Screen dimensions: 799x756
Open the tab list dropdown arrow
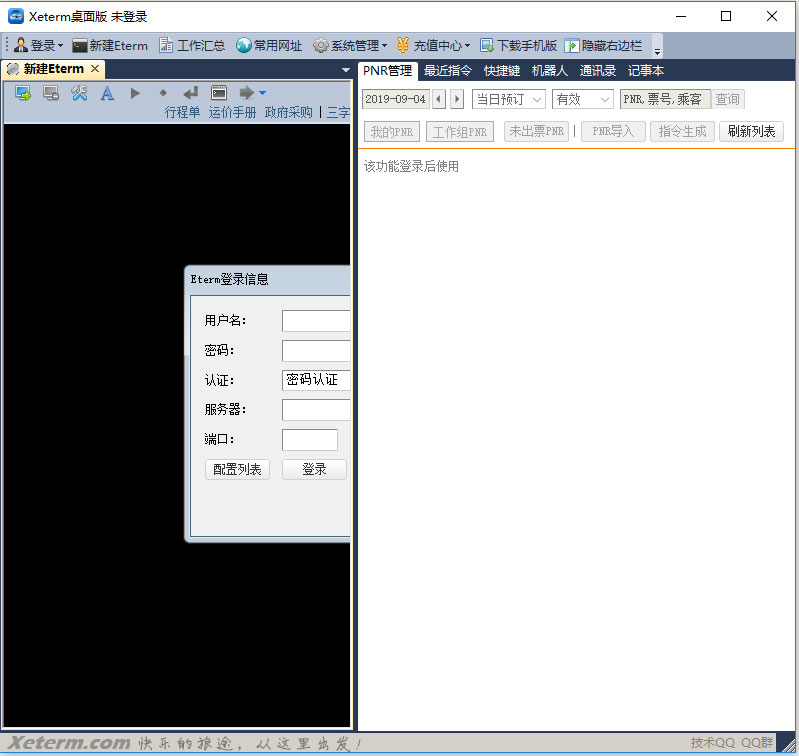point(345,70)
